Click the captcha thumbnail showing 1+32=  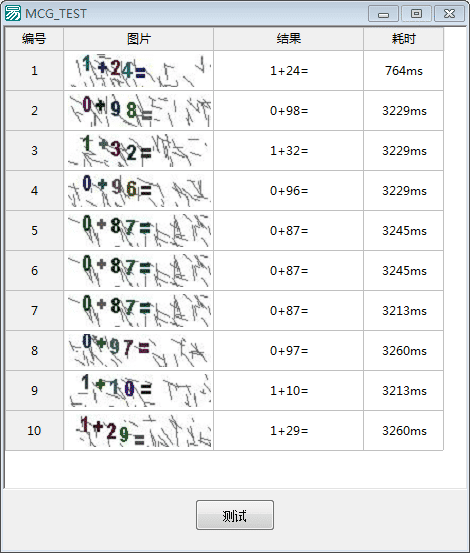pyautogui.click(x=139, y=151)
